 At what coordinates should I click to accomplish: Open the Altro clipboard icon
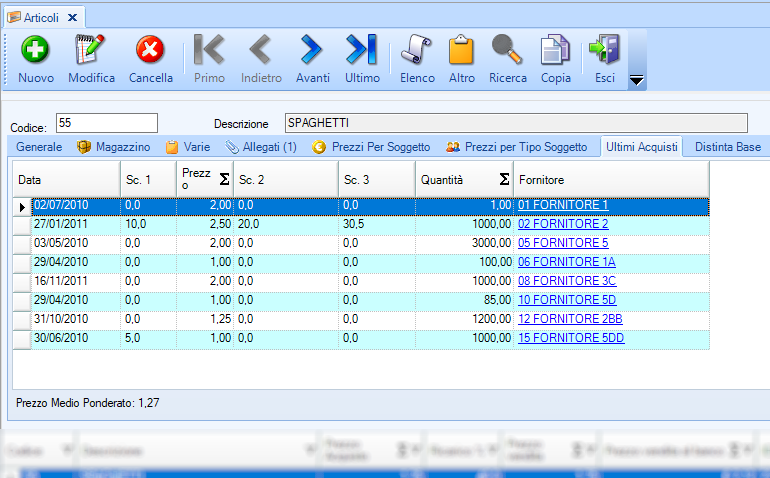pos(462,50)
